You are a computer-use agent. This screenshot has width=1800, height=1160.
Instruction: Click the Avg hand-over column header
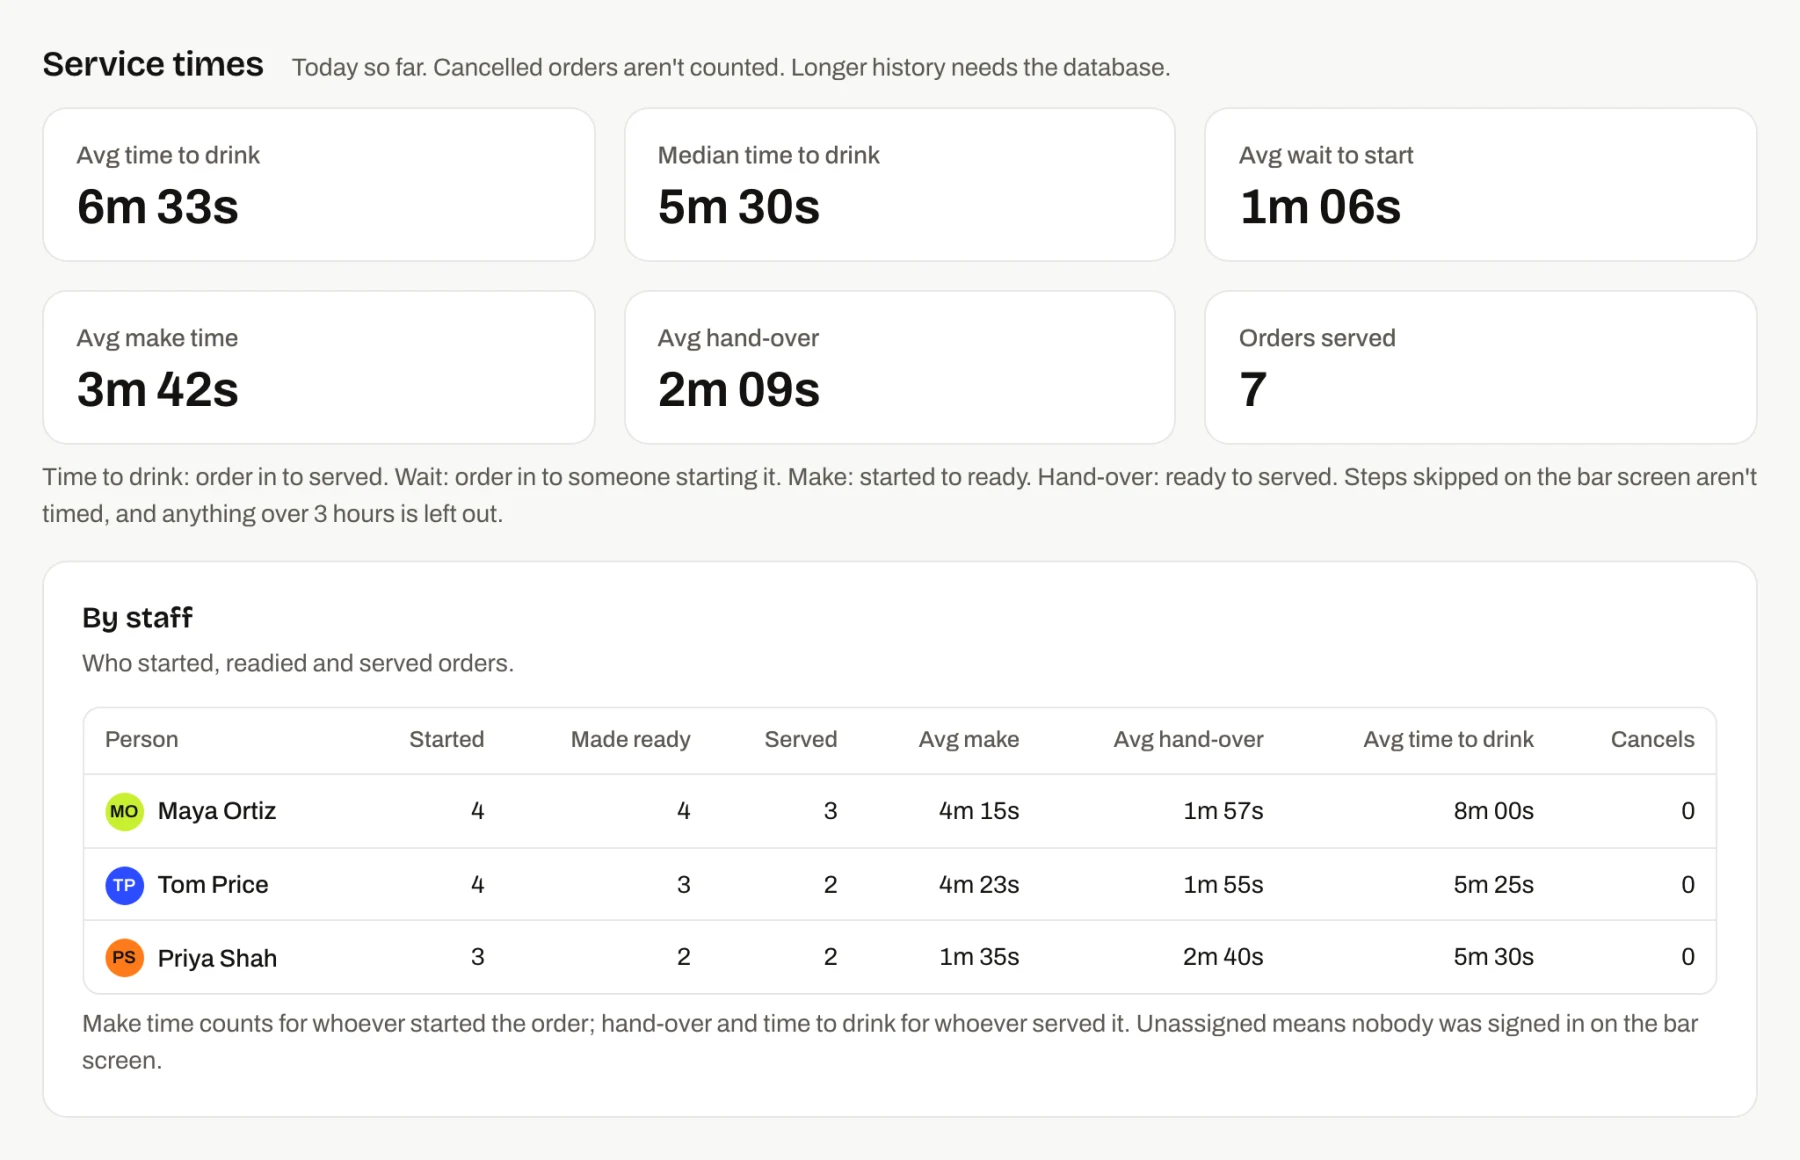click(x=1188, y=739)
